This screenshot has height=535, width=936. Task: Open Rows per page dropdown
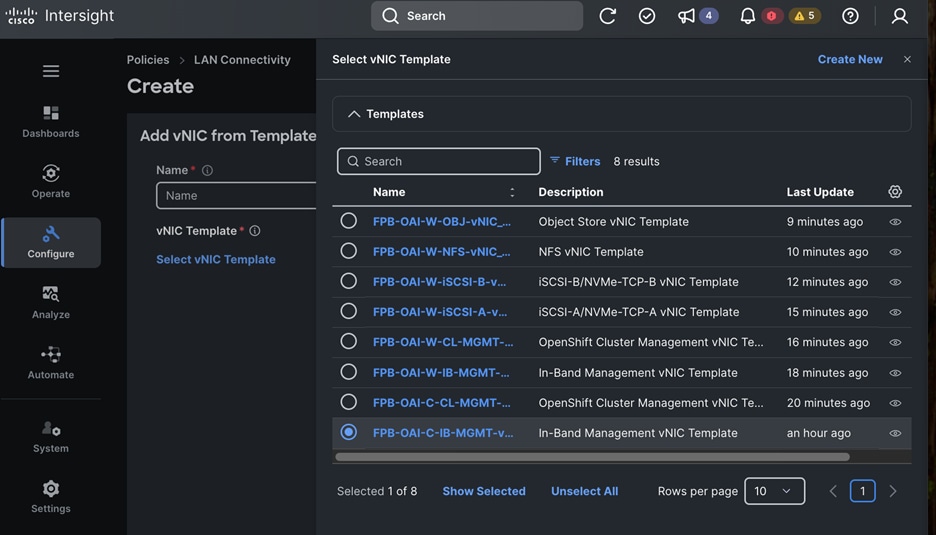[774, 491]
